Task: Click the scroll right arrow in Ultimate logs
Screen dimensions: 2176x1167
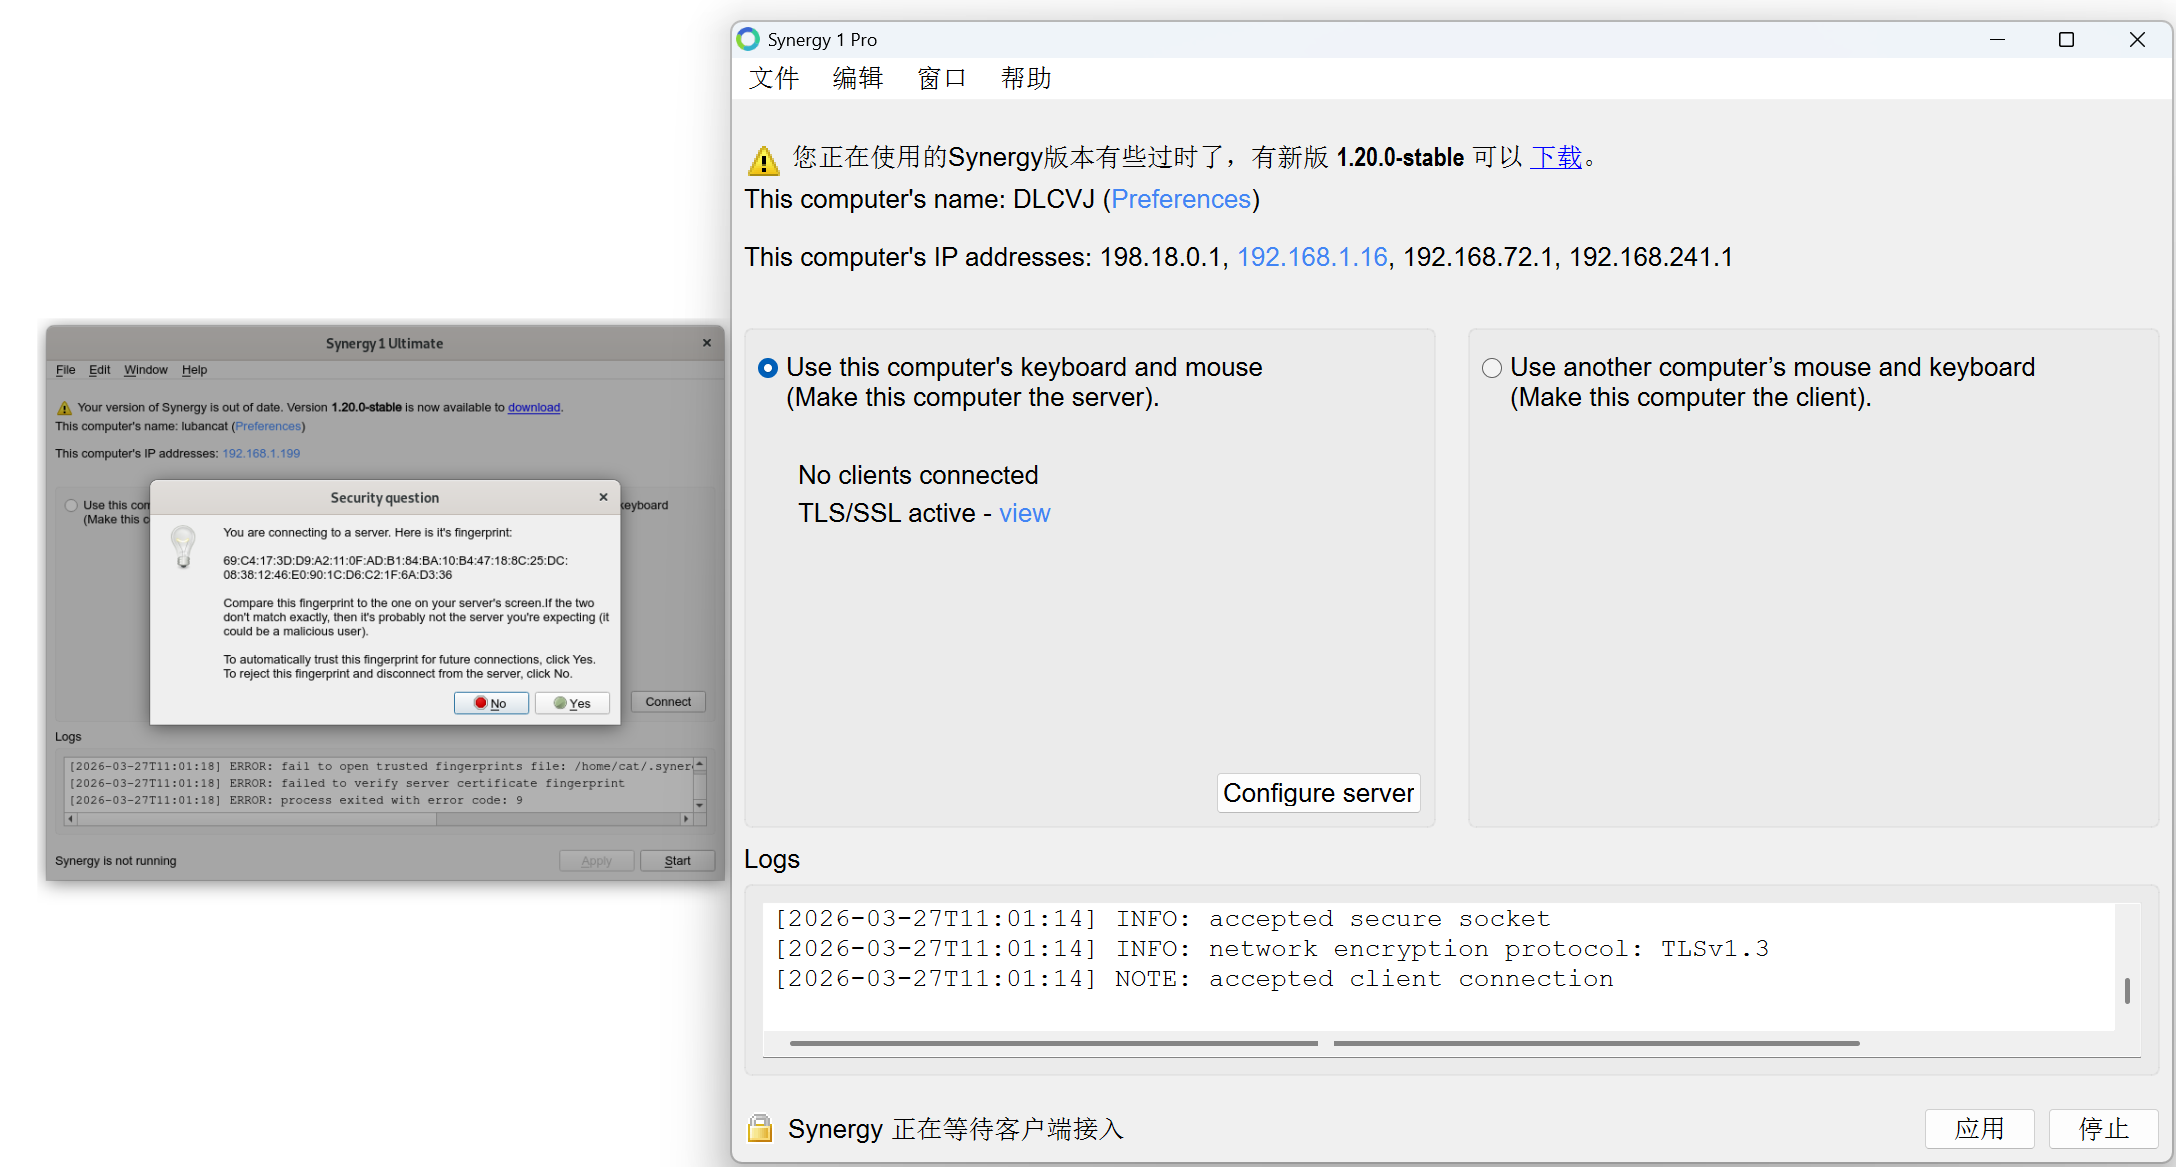Action: [686, 819]
